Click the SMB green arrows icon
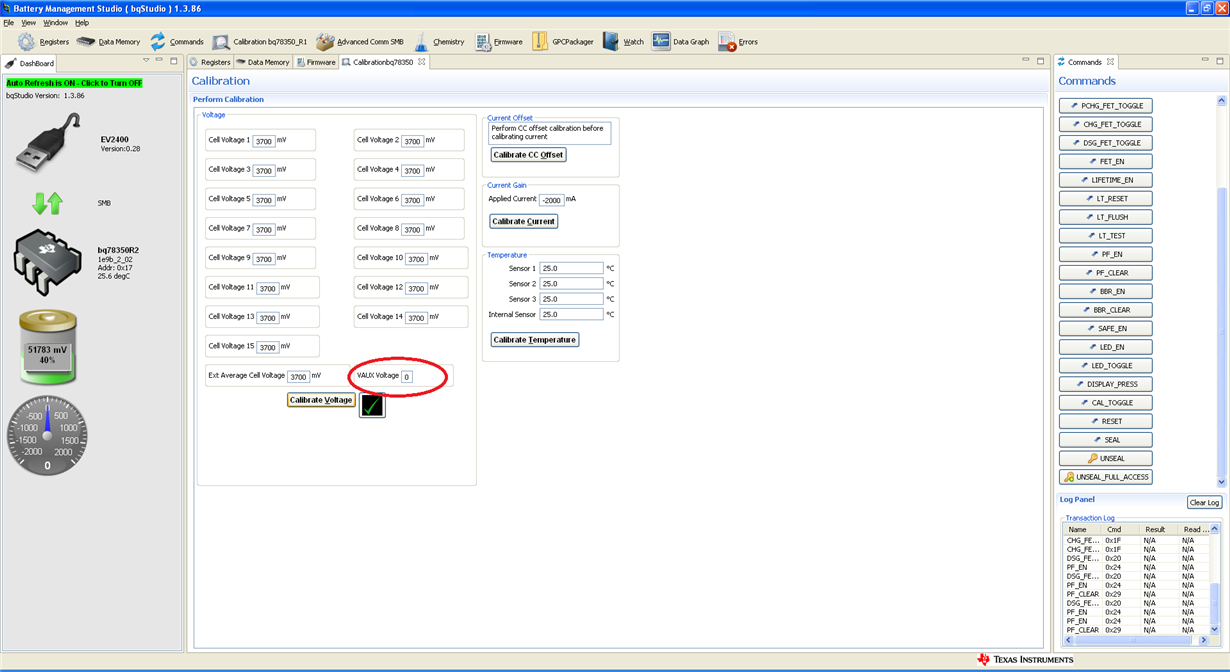The width and height of the screenshot is (1230, 672). coord(47,203)
